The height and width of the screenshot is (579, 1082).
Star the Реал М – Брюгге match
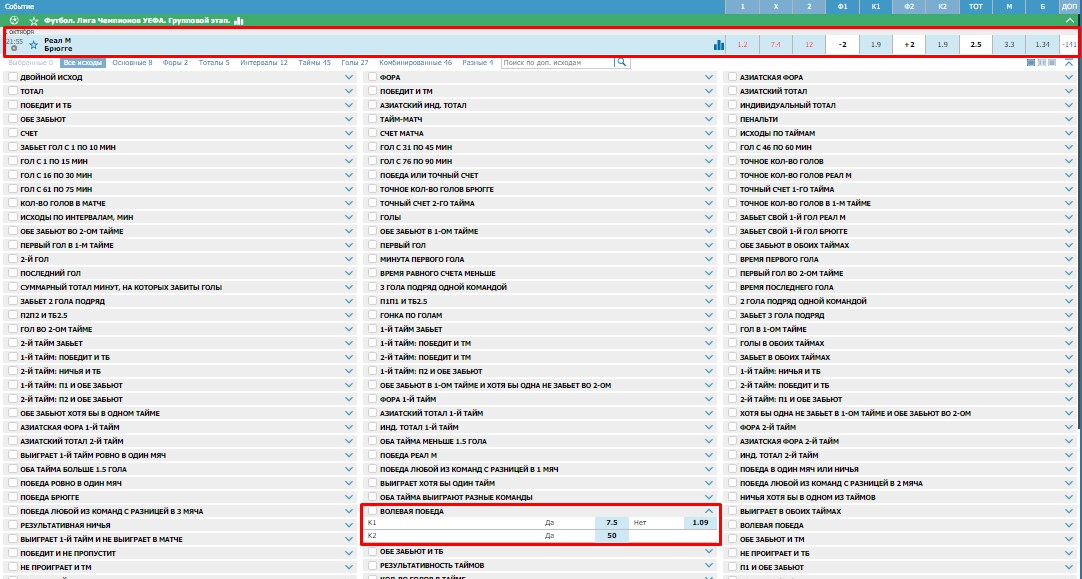[33, 45]
